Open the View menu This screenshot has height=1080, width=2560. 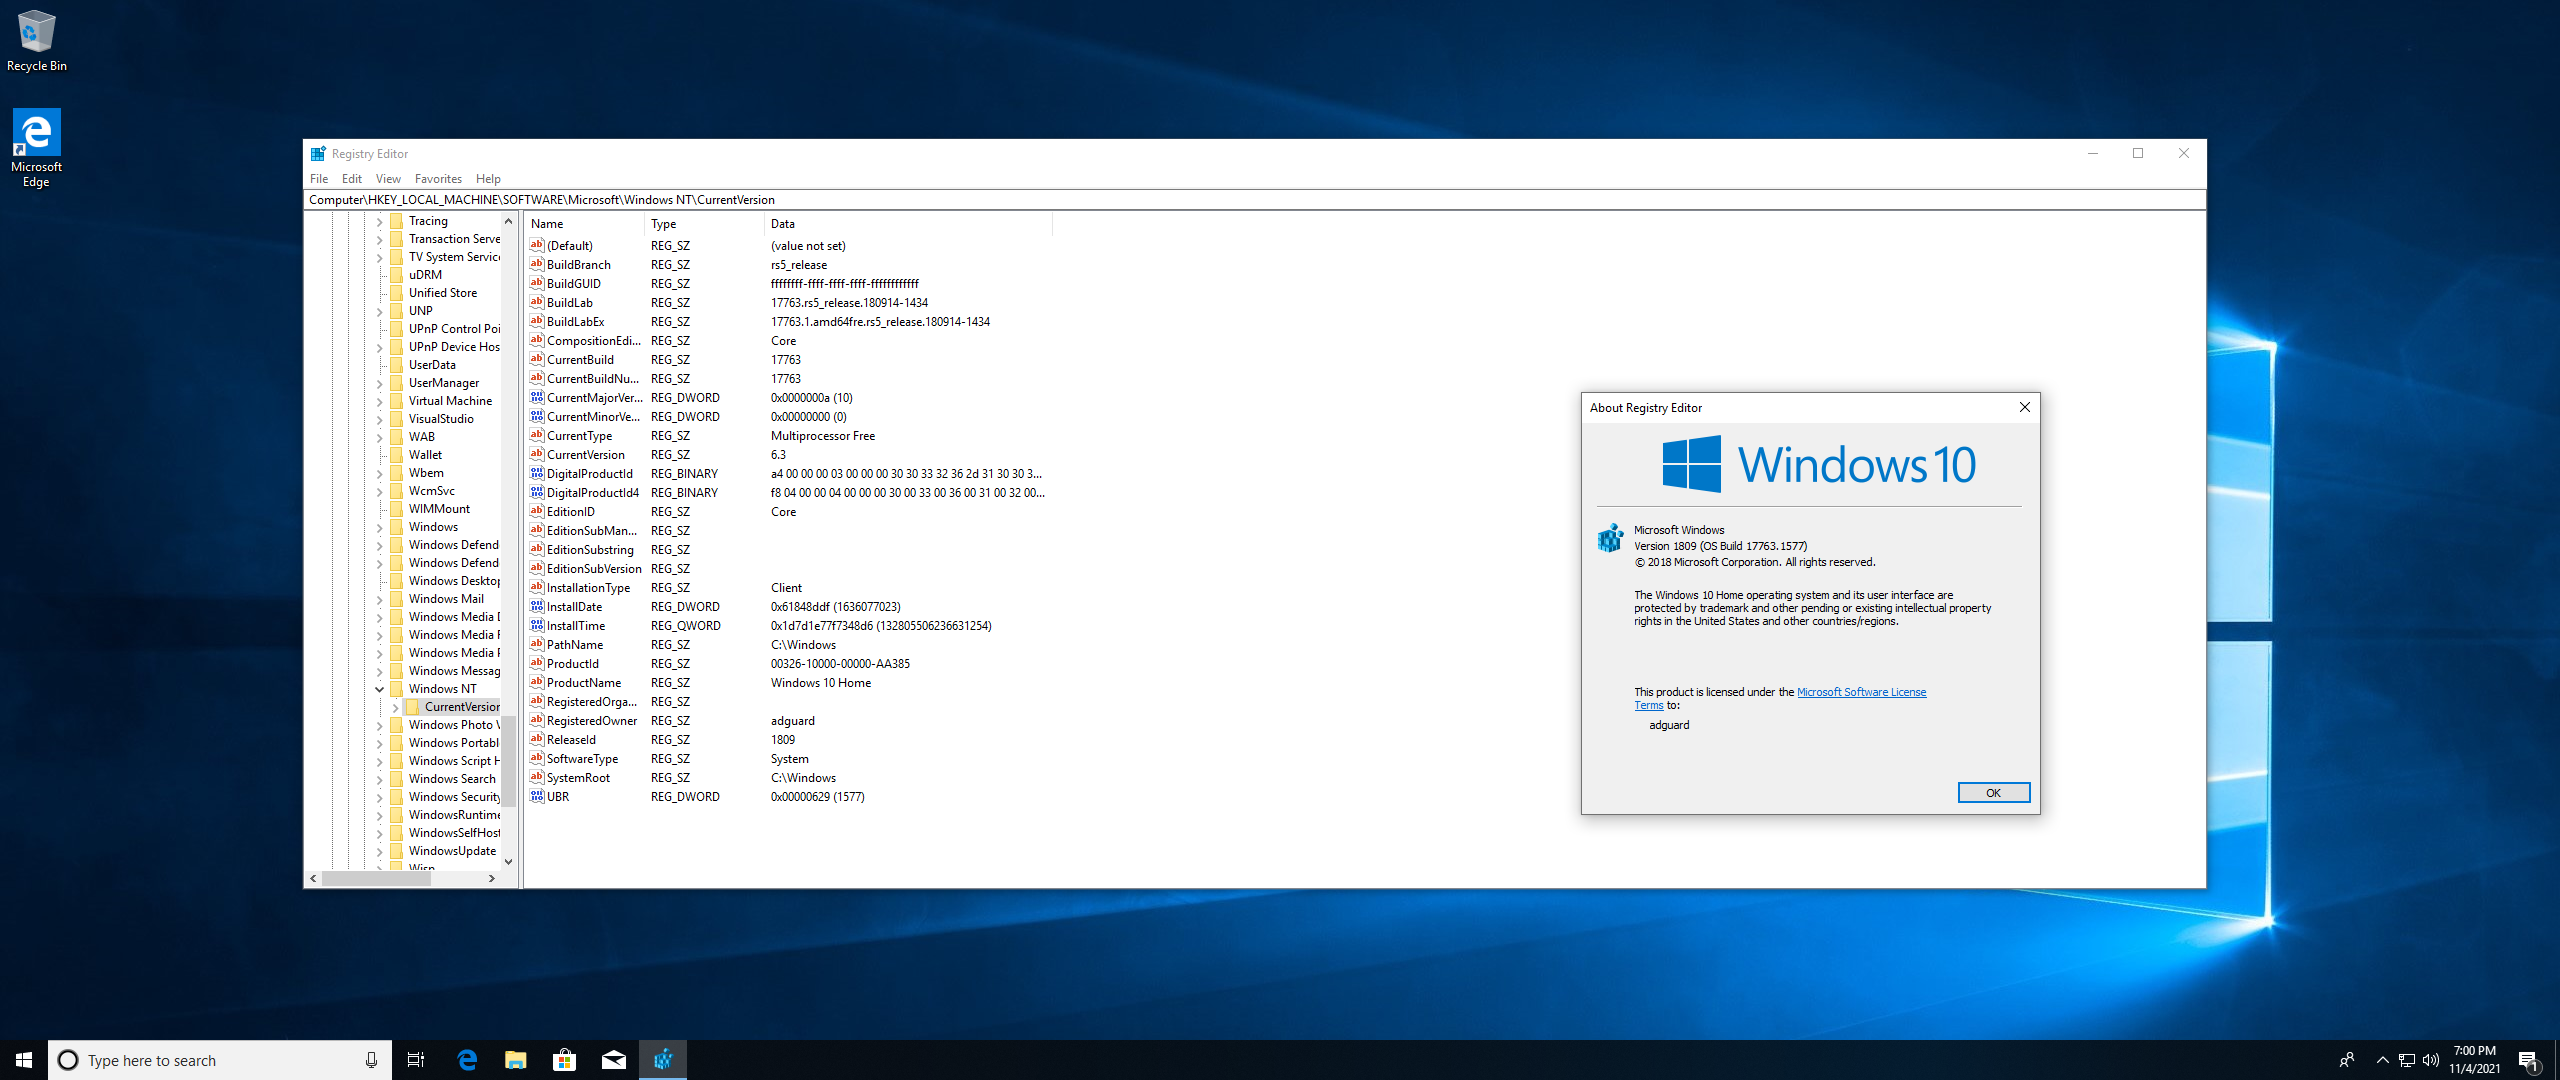tap(388, 179)
